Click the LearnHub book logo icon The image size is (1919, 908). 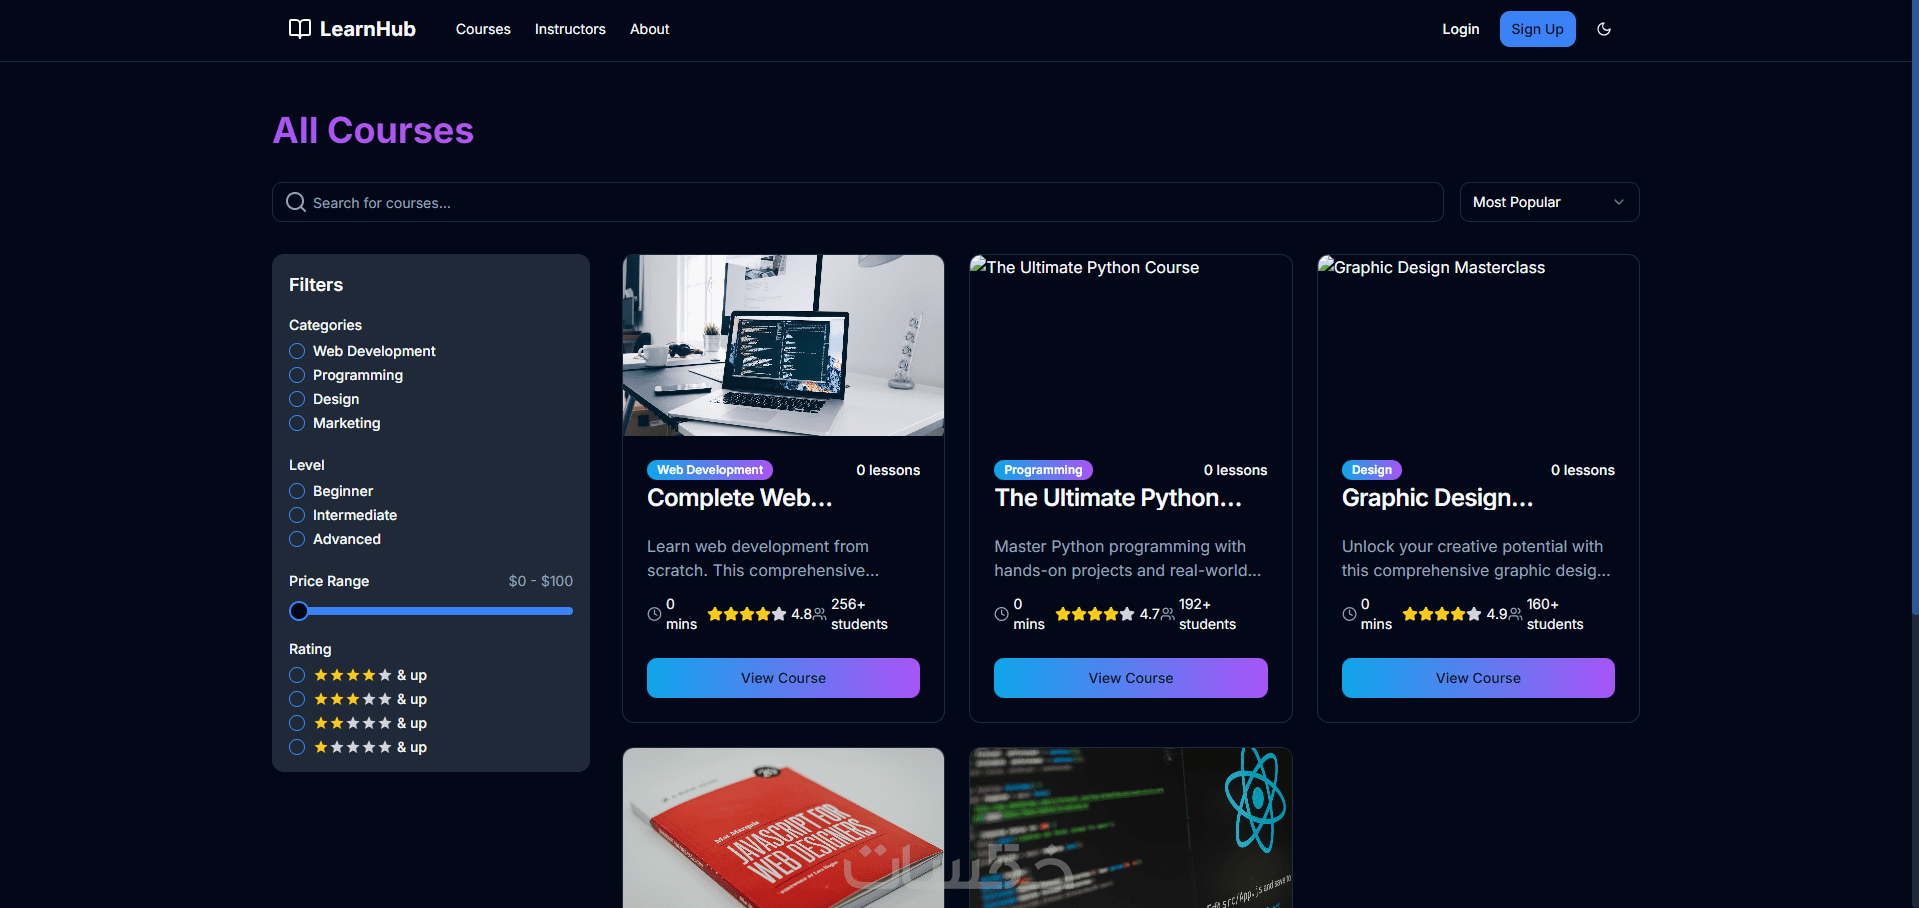(299, 29)
